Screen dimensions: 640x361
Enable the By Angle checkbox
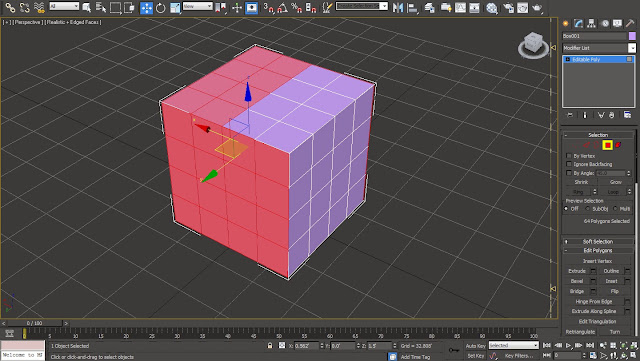[569, 173]
